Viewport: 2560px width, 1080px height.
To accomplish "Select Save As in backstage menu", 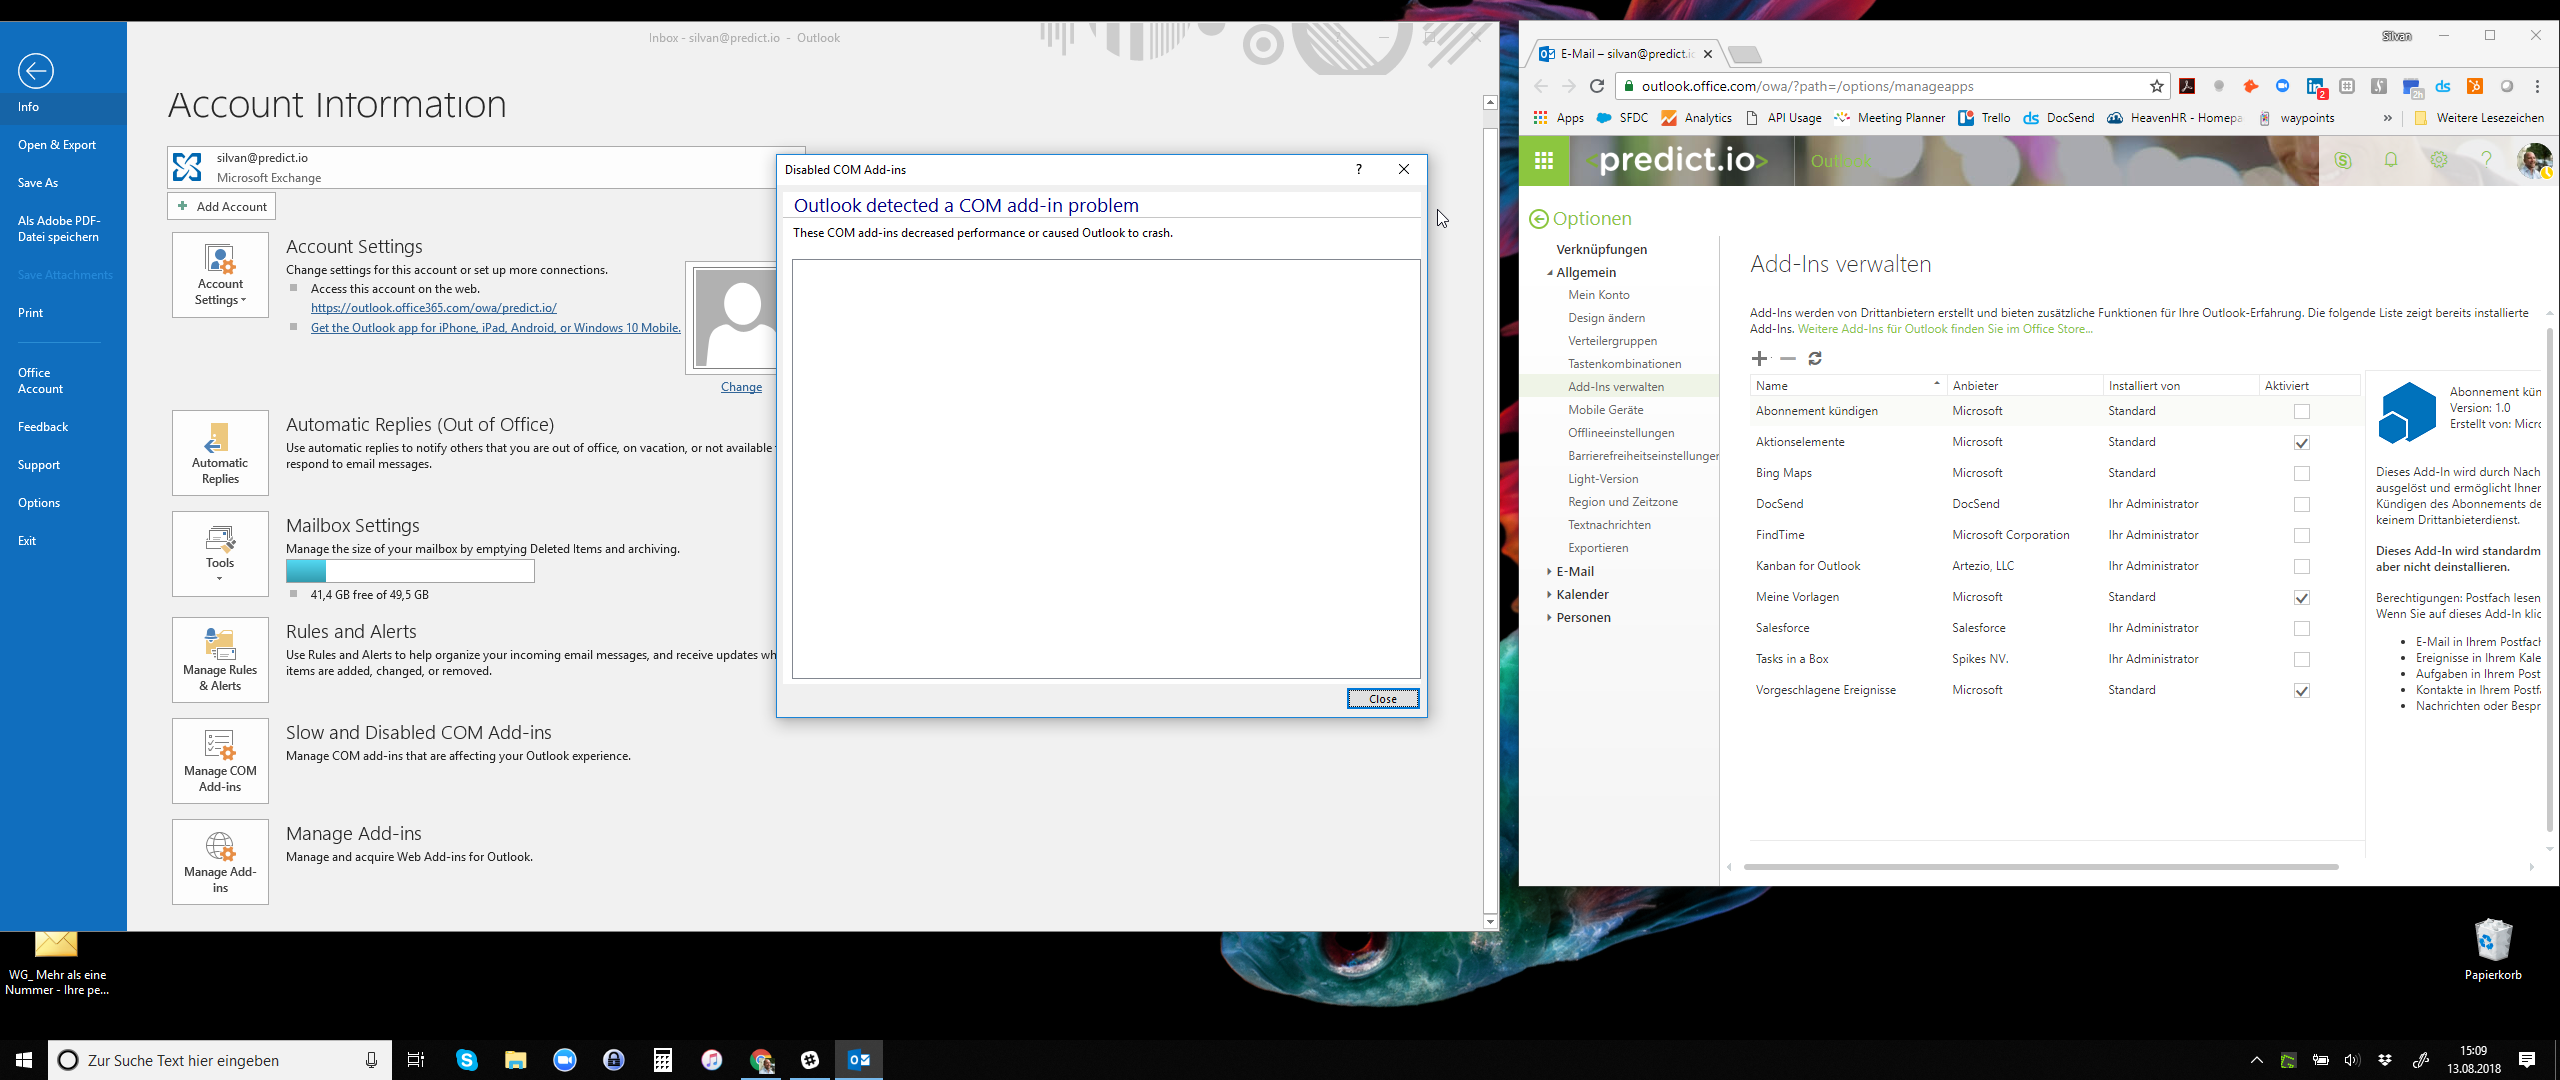I will (38, 183).
